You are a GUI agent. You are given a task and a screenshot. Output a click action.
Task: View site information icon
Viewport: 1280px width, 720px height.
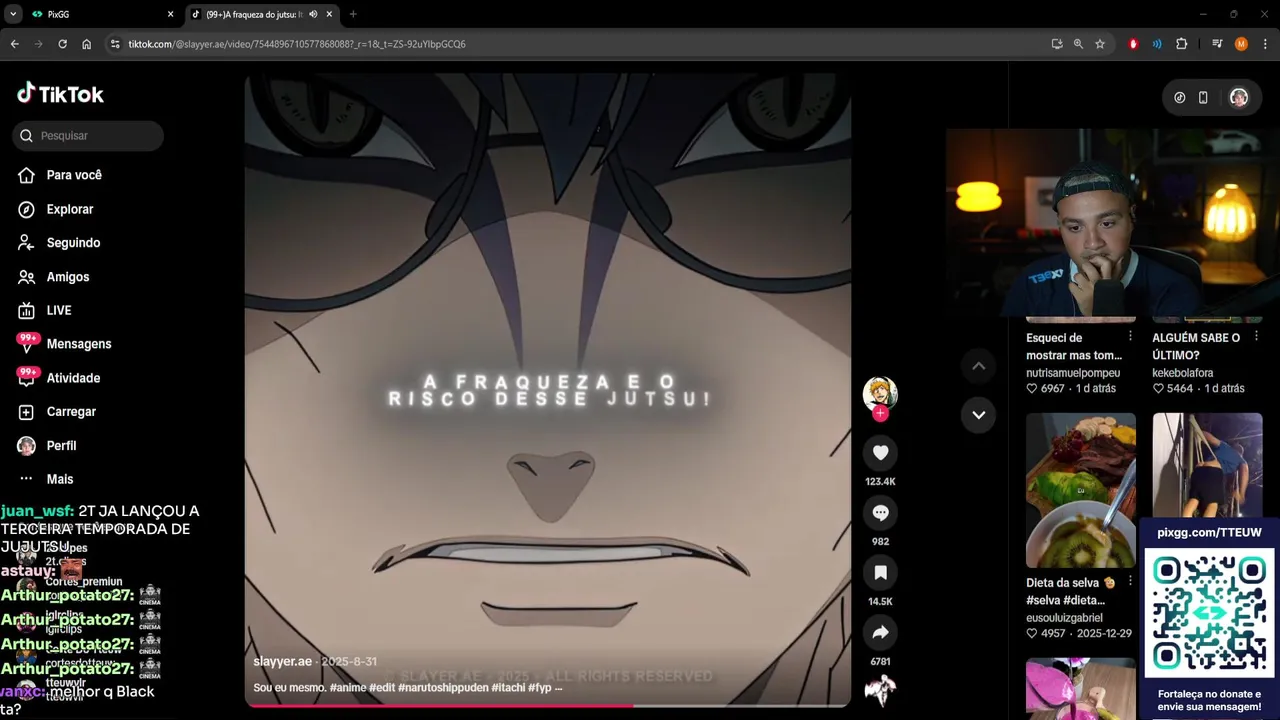click(x=115, y=44)
